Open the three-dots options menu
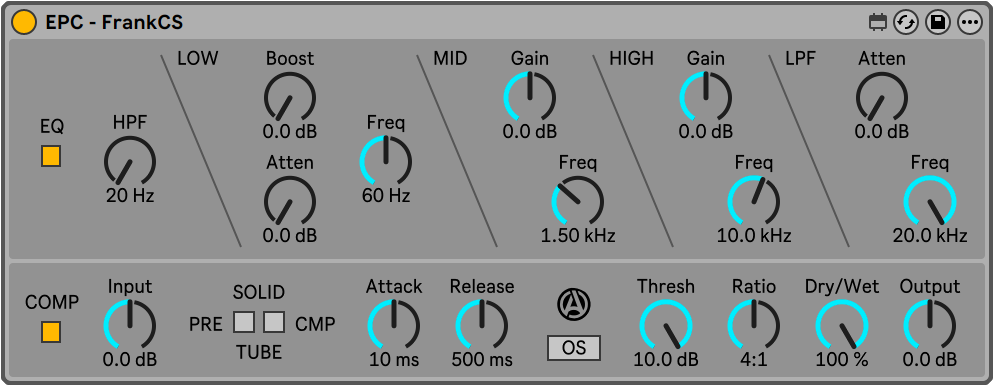994x386 pixels. (x=969, y=23)
